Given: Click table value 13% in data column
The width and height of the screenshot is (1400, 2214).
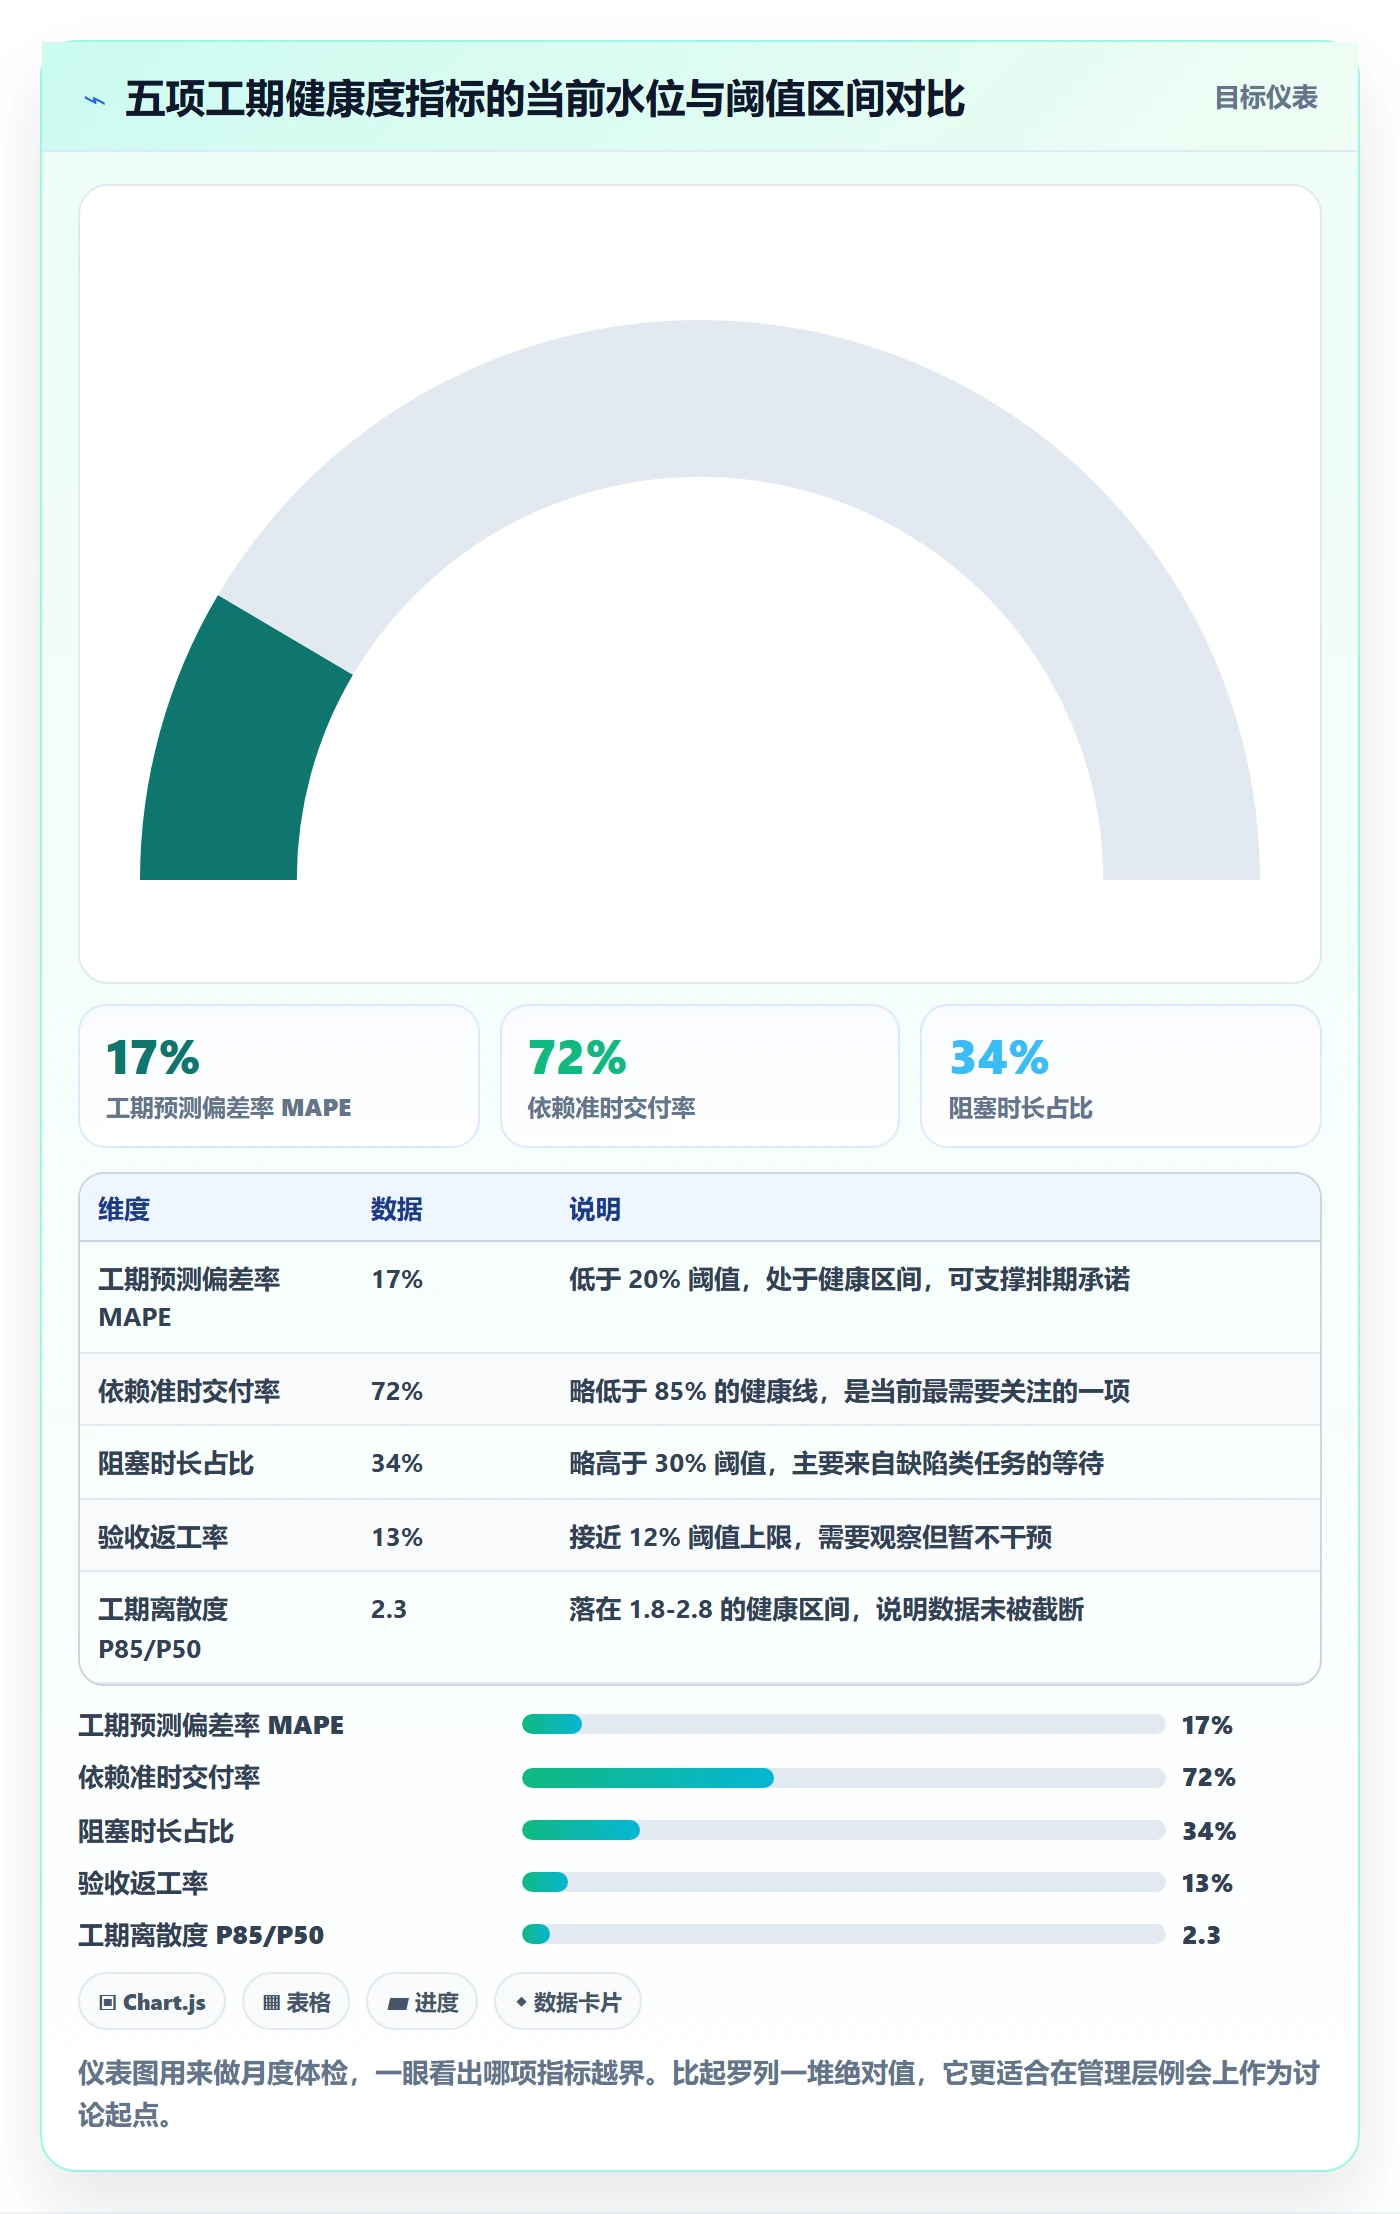Looking at the screenshot, I should pos(397,1537).
